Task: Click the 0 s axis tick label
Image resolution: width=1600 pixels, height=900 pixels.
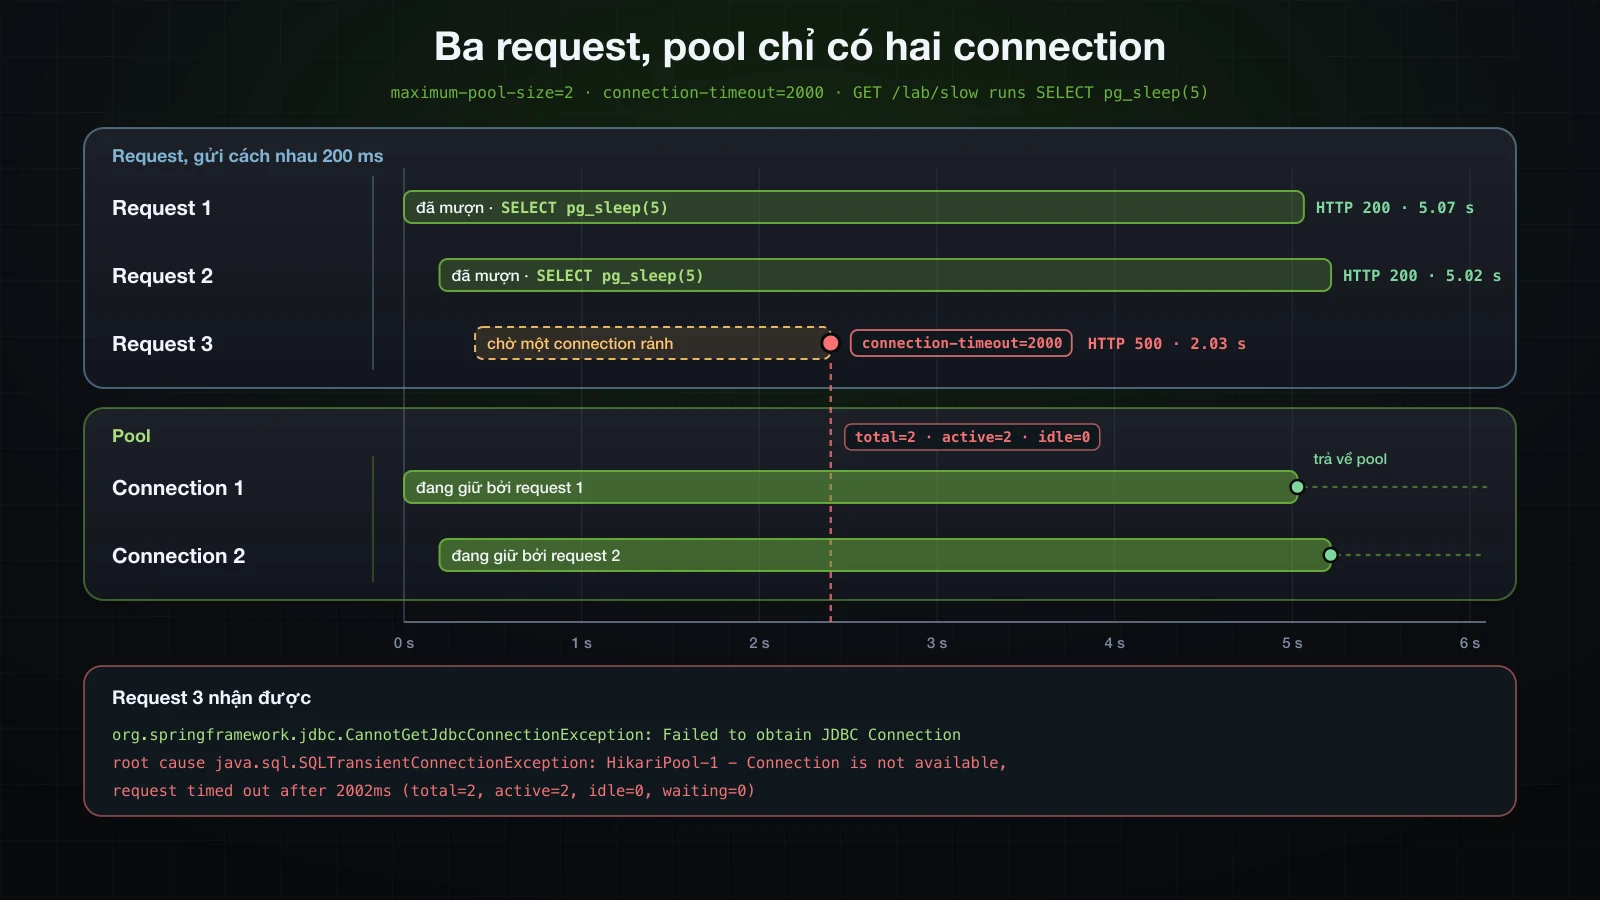Action: pyautogui.click(x=404, y=643)
